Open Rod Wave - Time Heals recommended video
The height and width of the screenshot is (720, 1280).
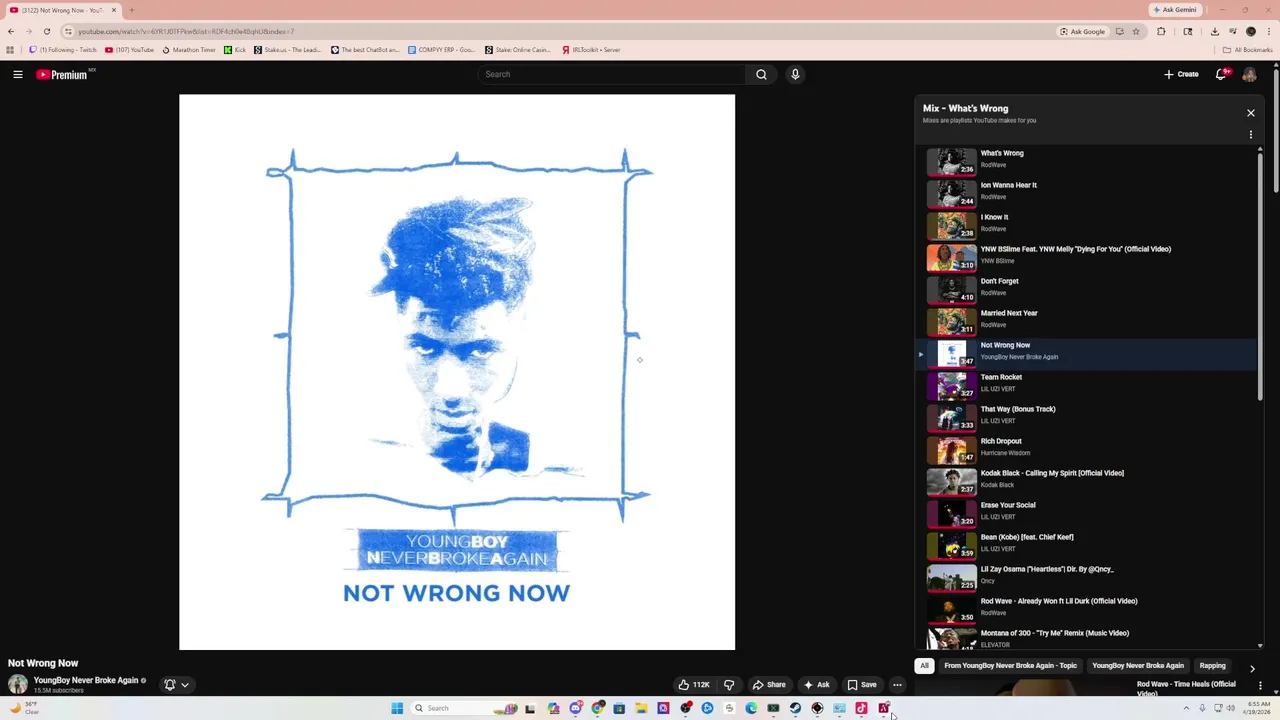pyautogui.click(x=1186, y=688)
